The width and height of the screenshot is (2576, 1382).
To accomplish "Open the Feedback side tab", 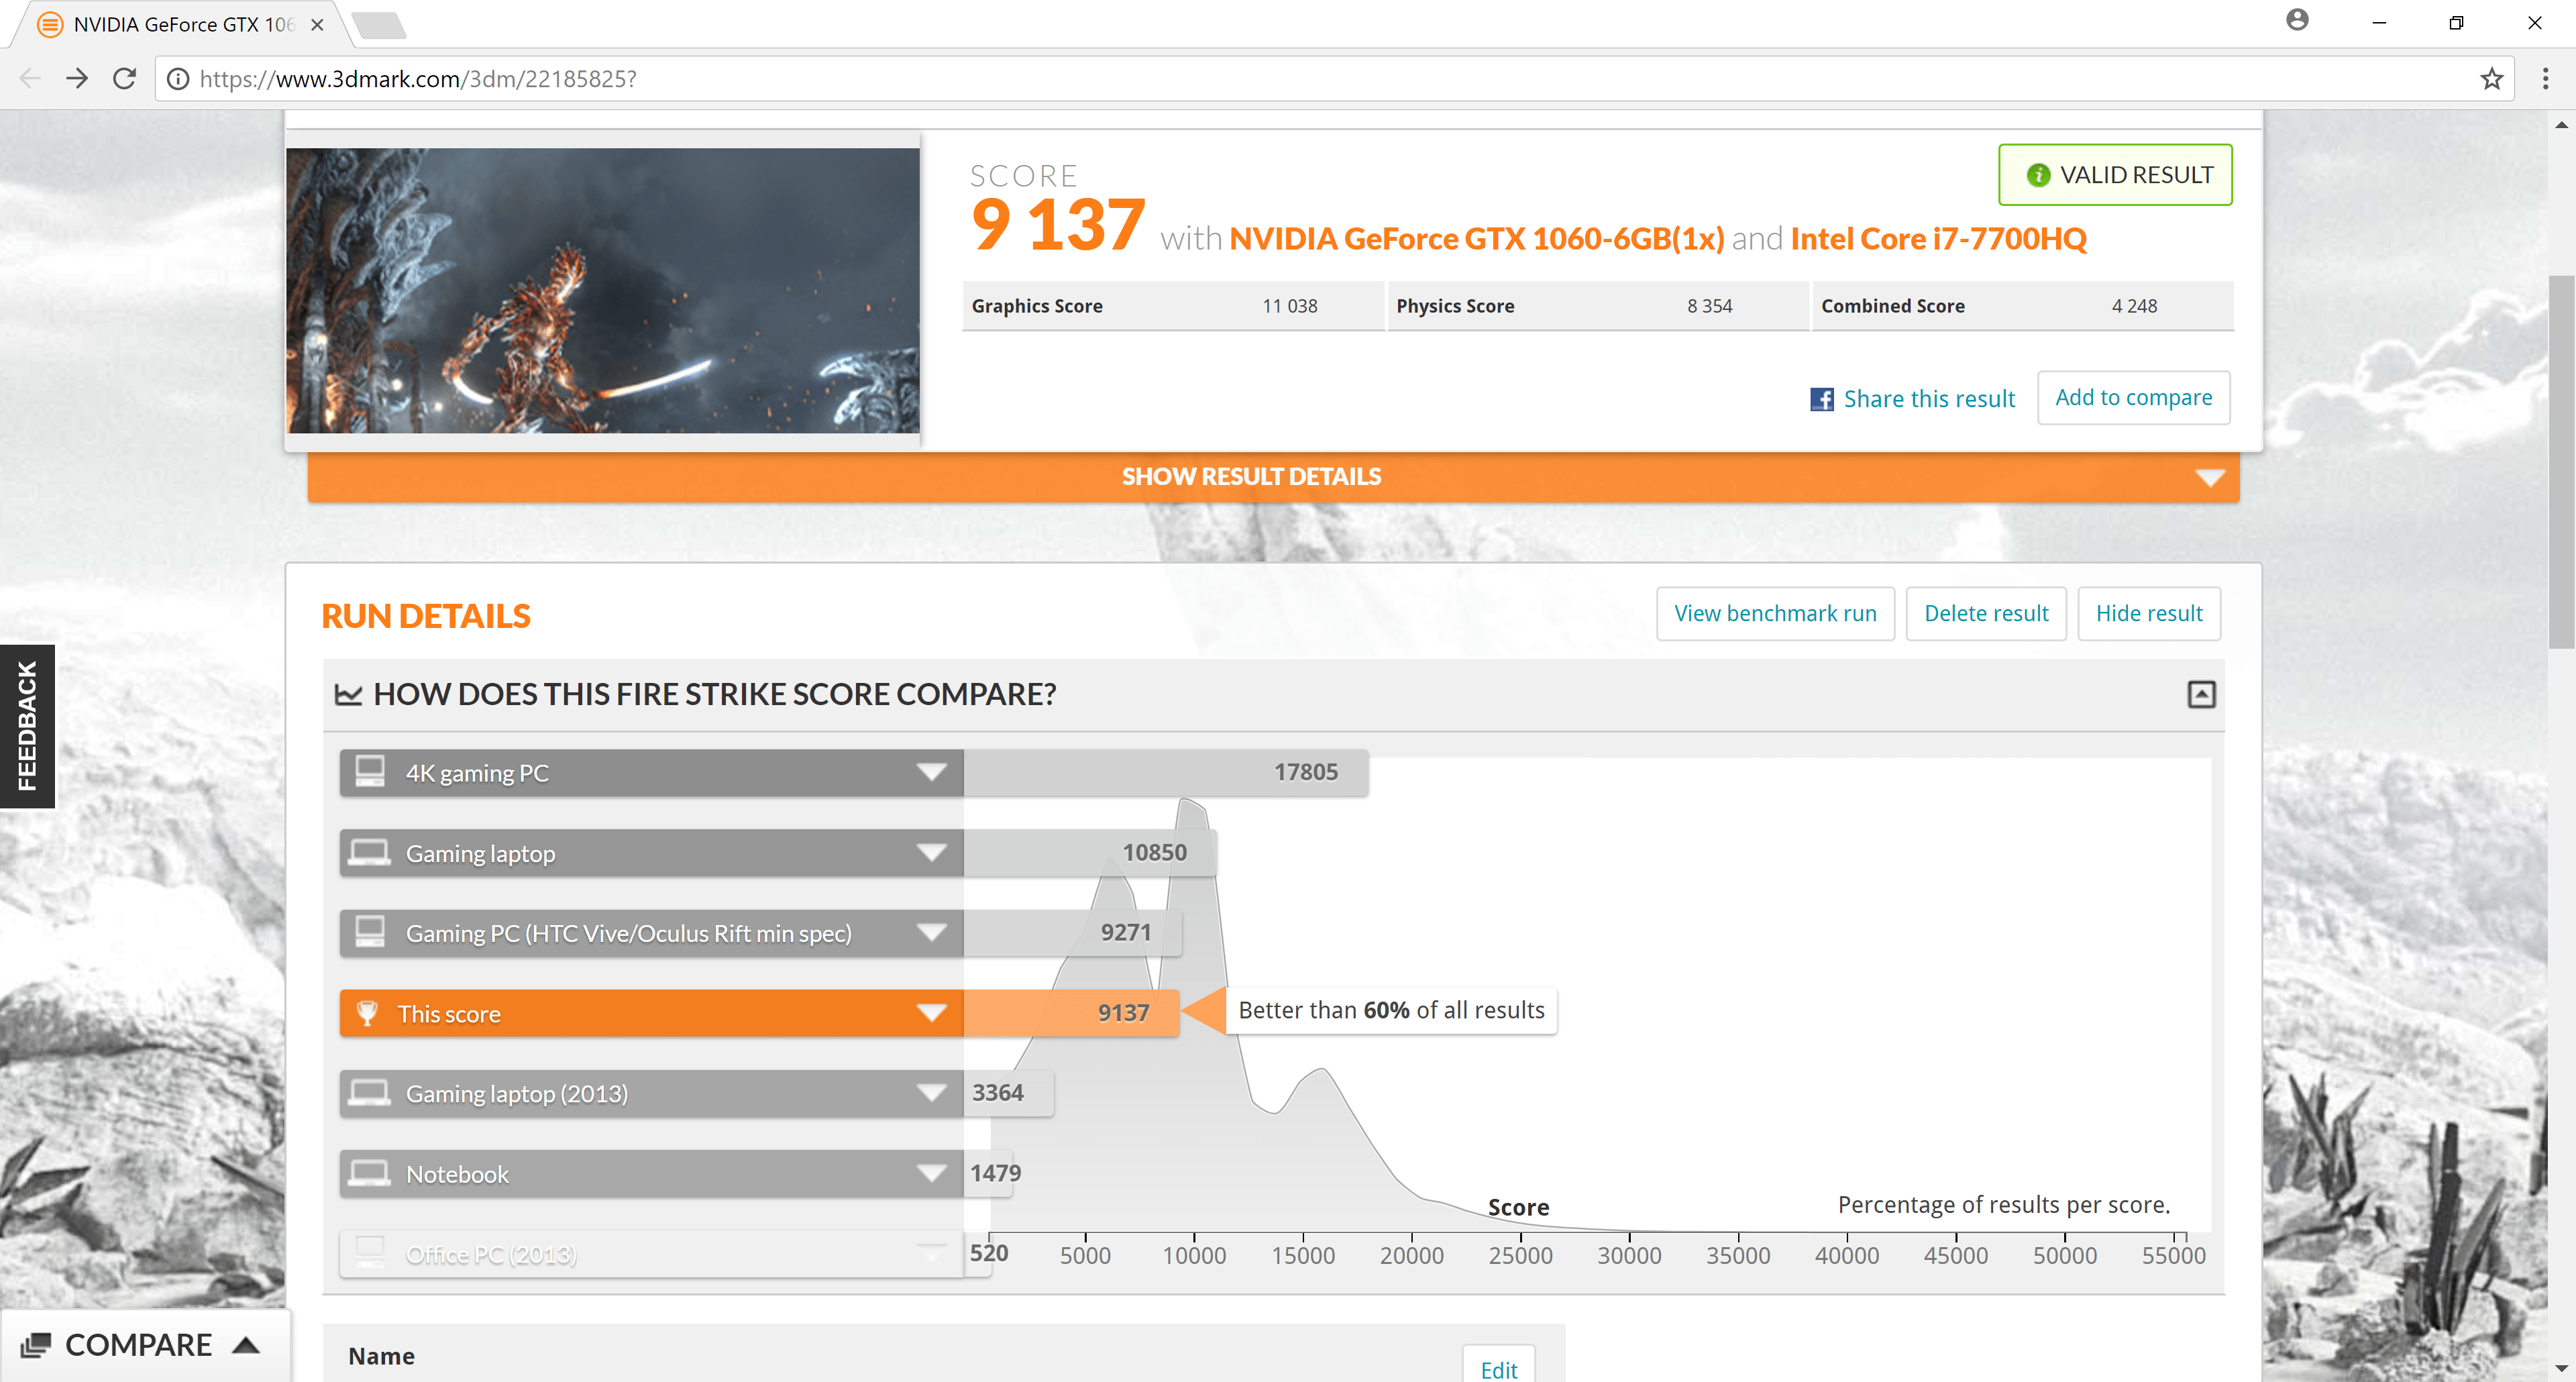I will pyautogui.click(x=27, y=726).
